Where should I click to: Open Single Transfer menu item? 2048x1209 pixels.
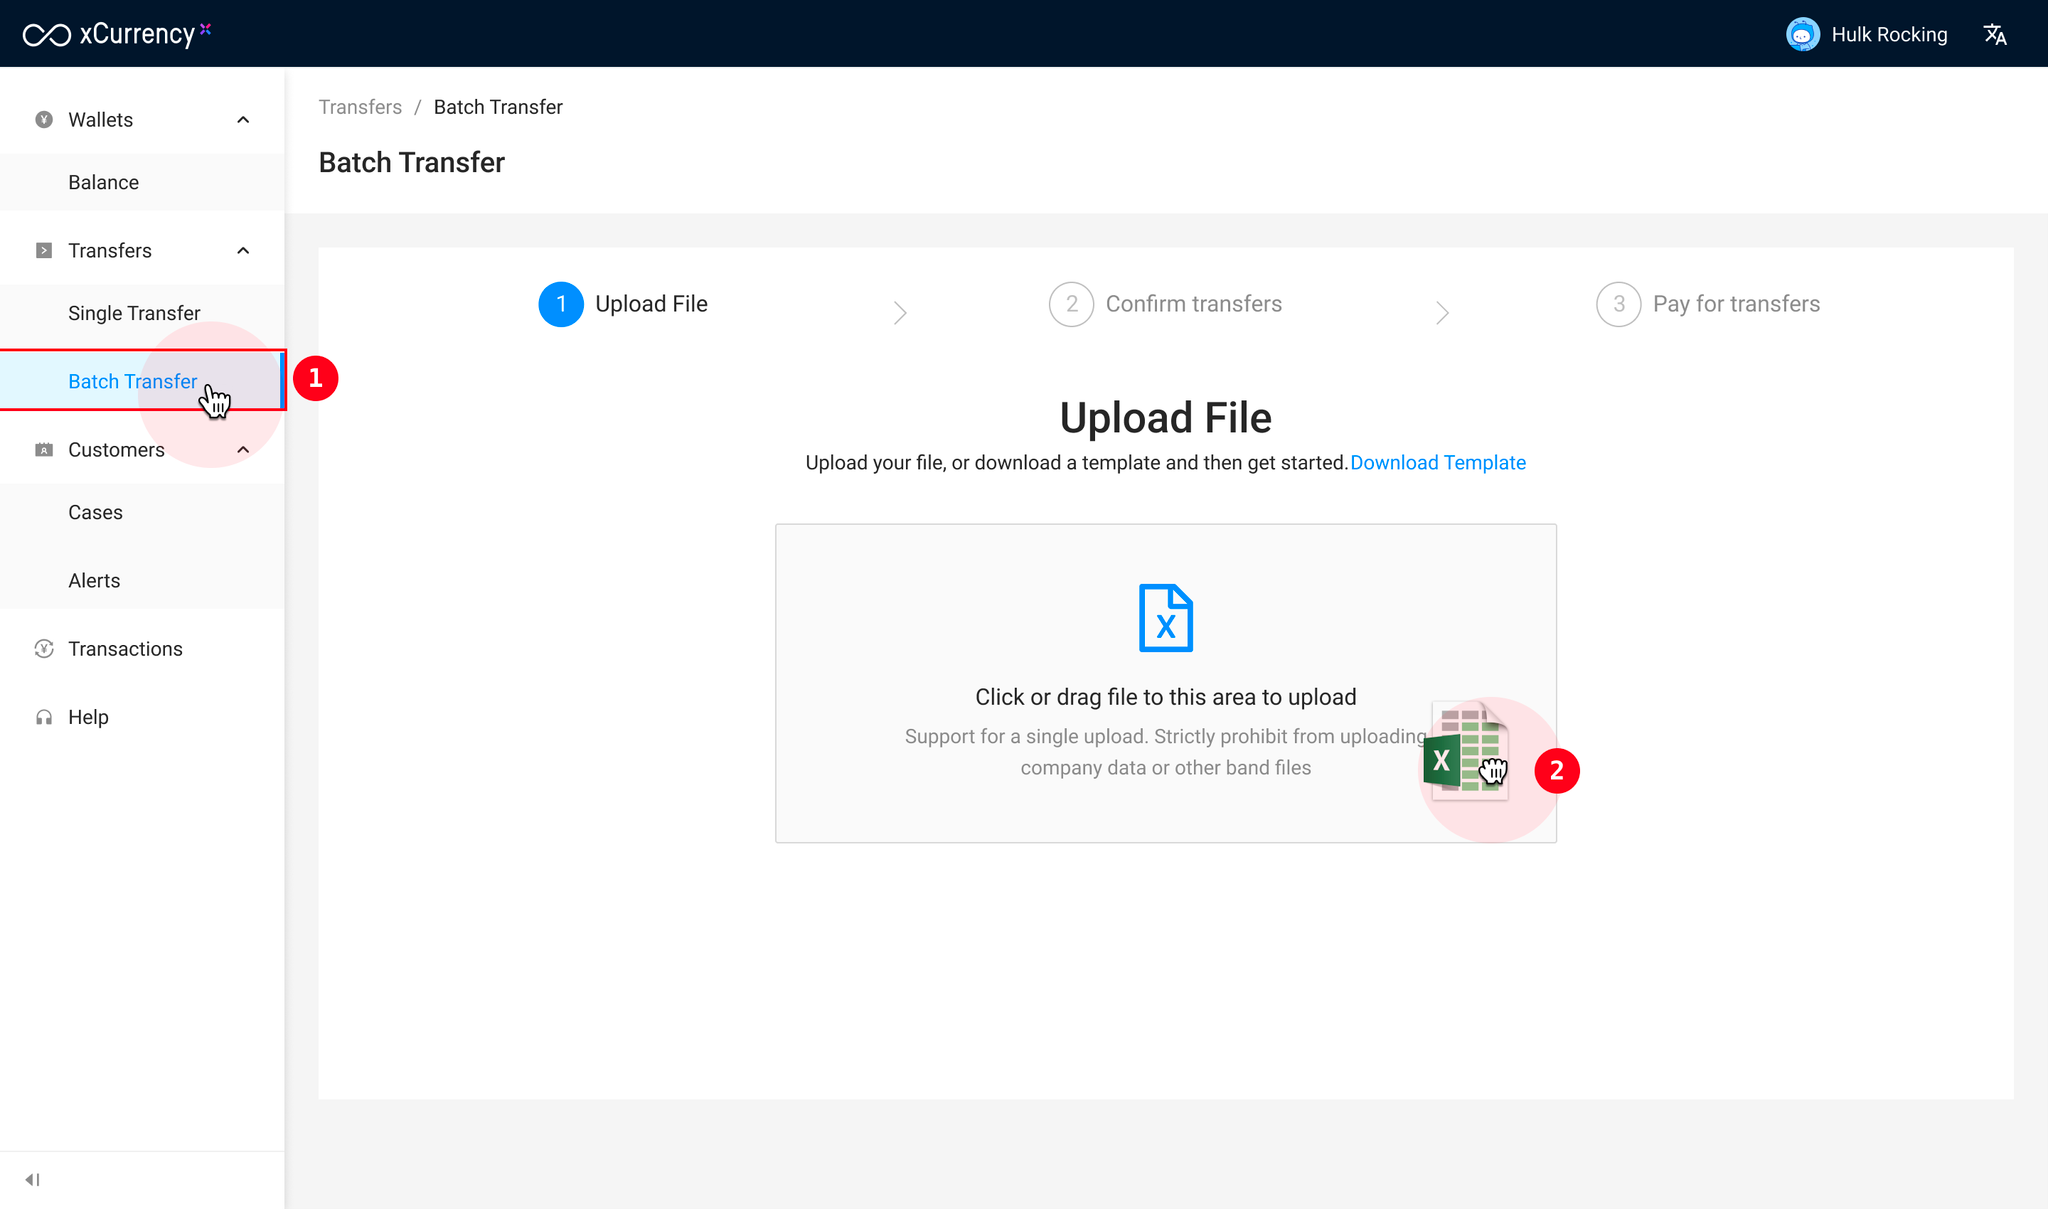(134, 313)
